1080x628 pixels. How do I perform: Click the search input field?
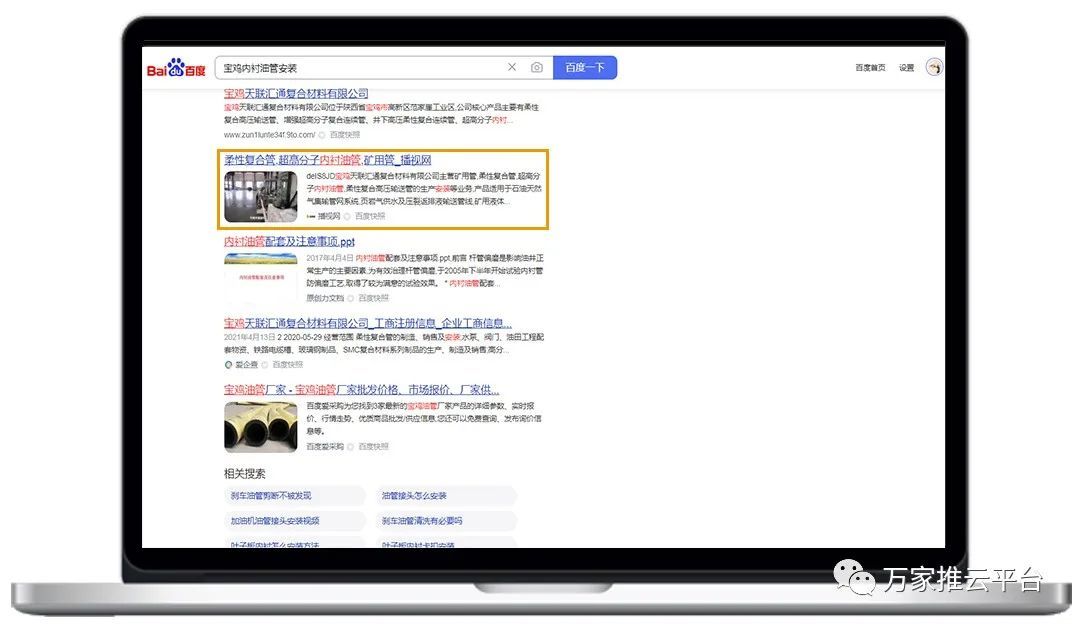pos(360,68)
